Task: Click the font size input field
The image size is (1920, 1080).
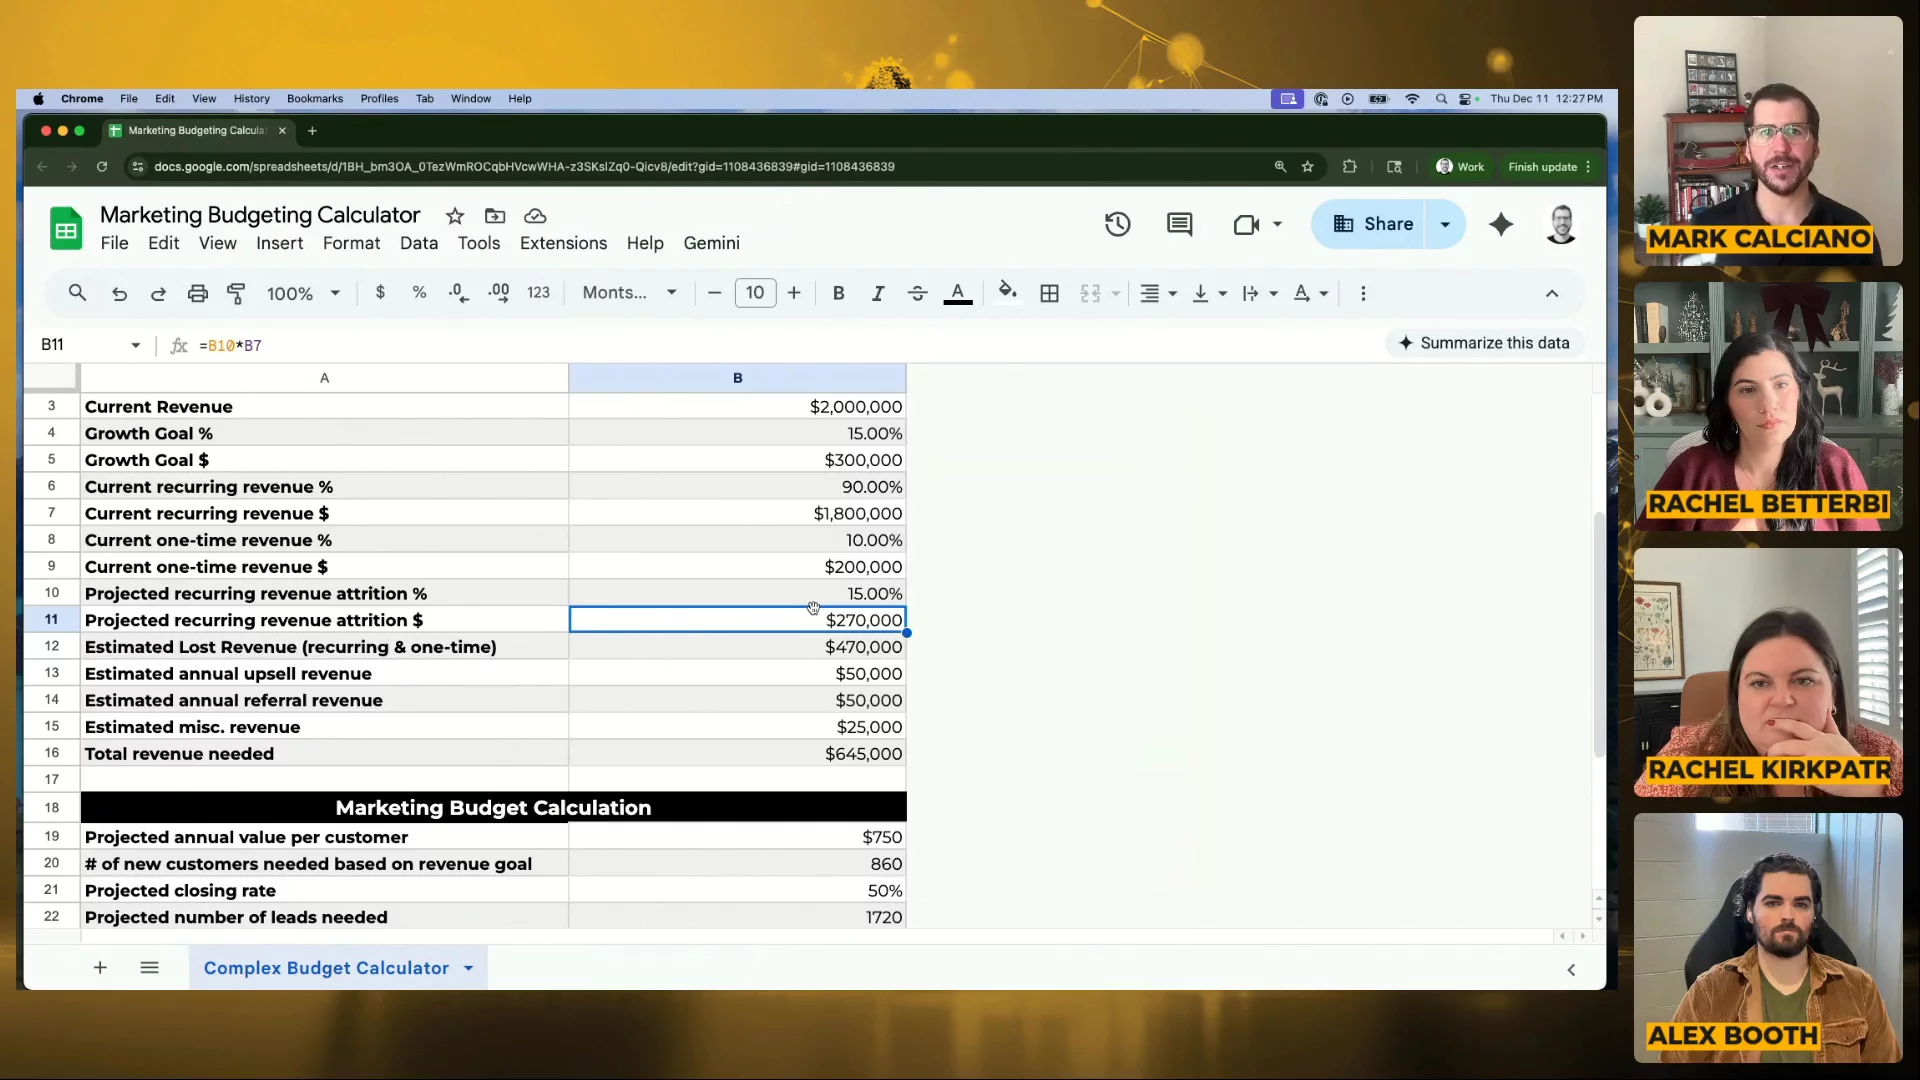Action: pyautogui.click(x=755, y=293)
